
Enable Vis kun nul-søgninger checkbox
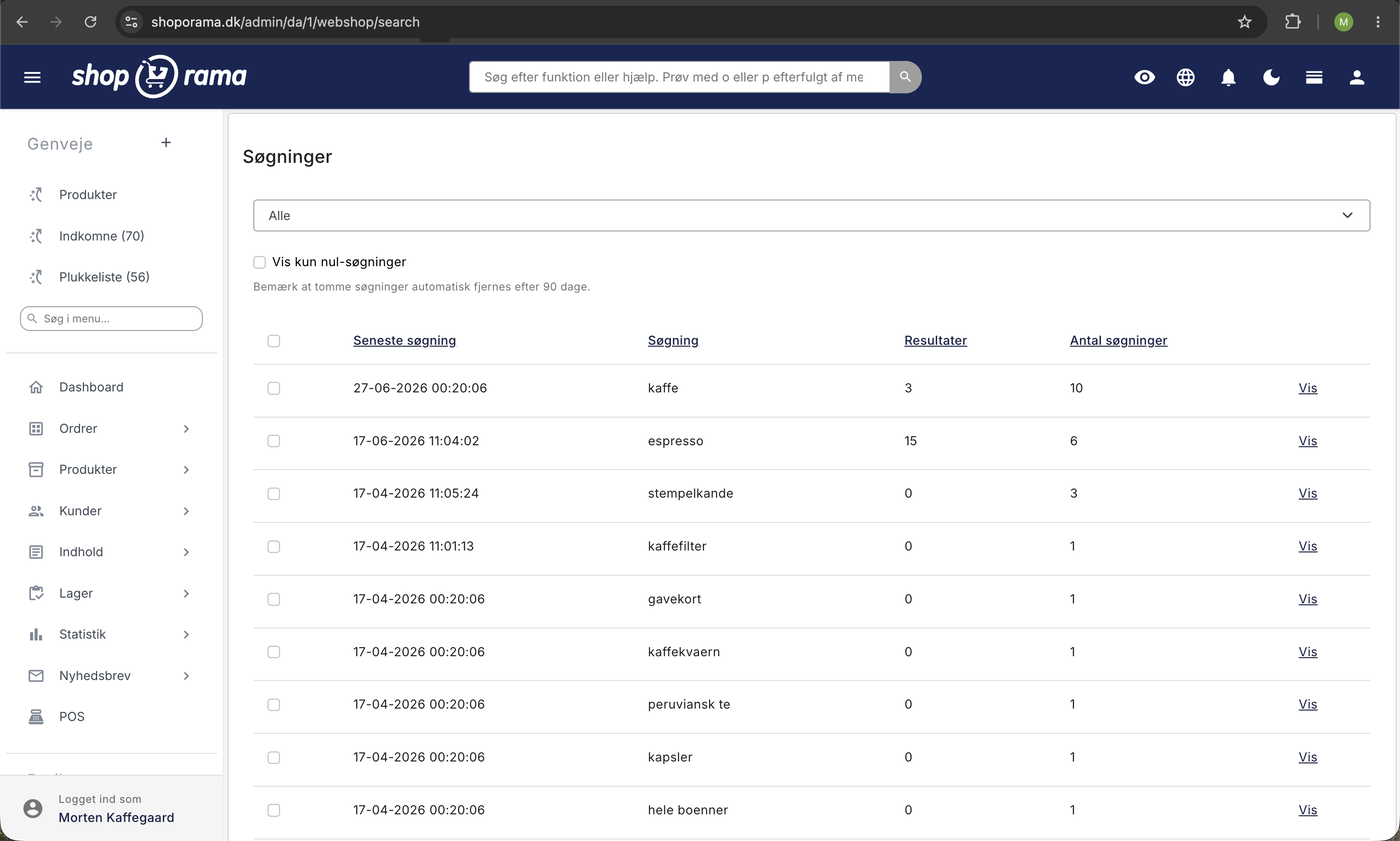pos(259,262)
